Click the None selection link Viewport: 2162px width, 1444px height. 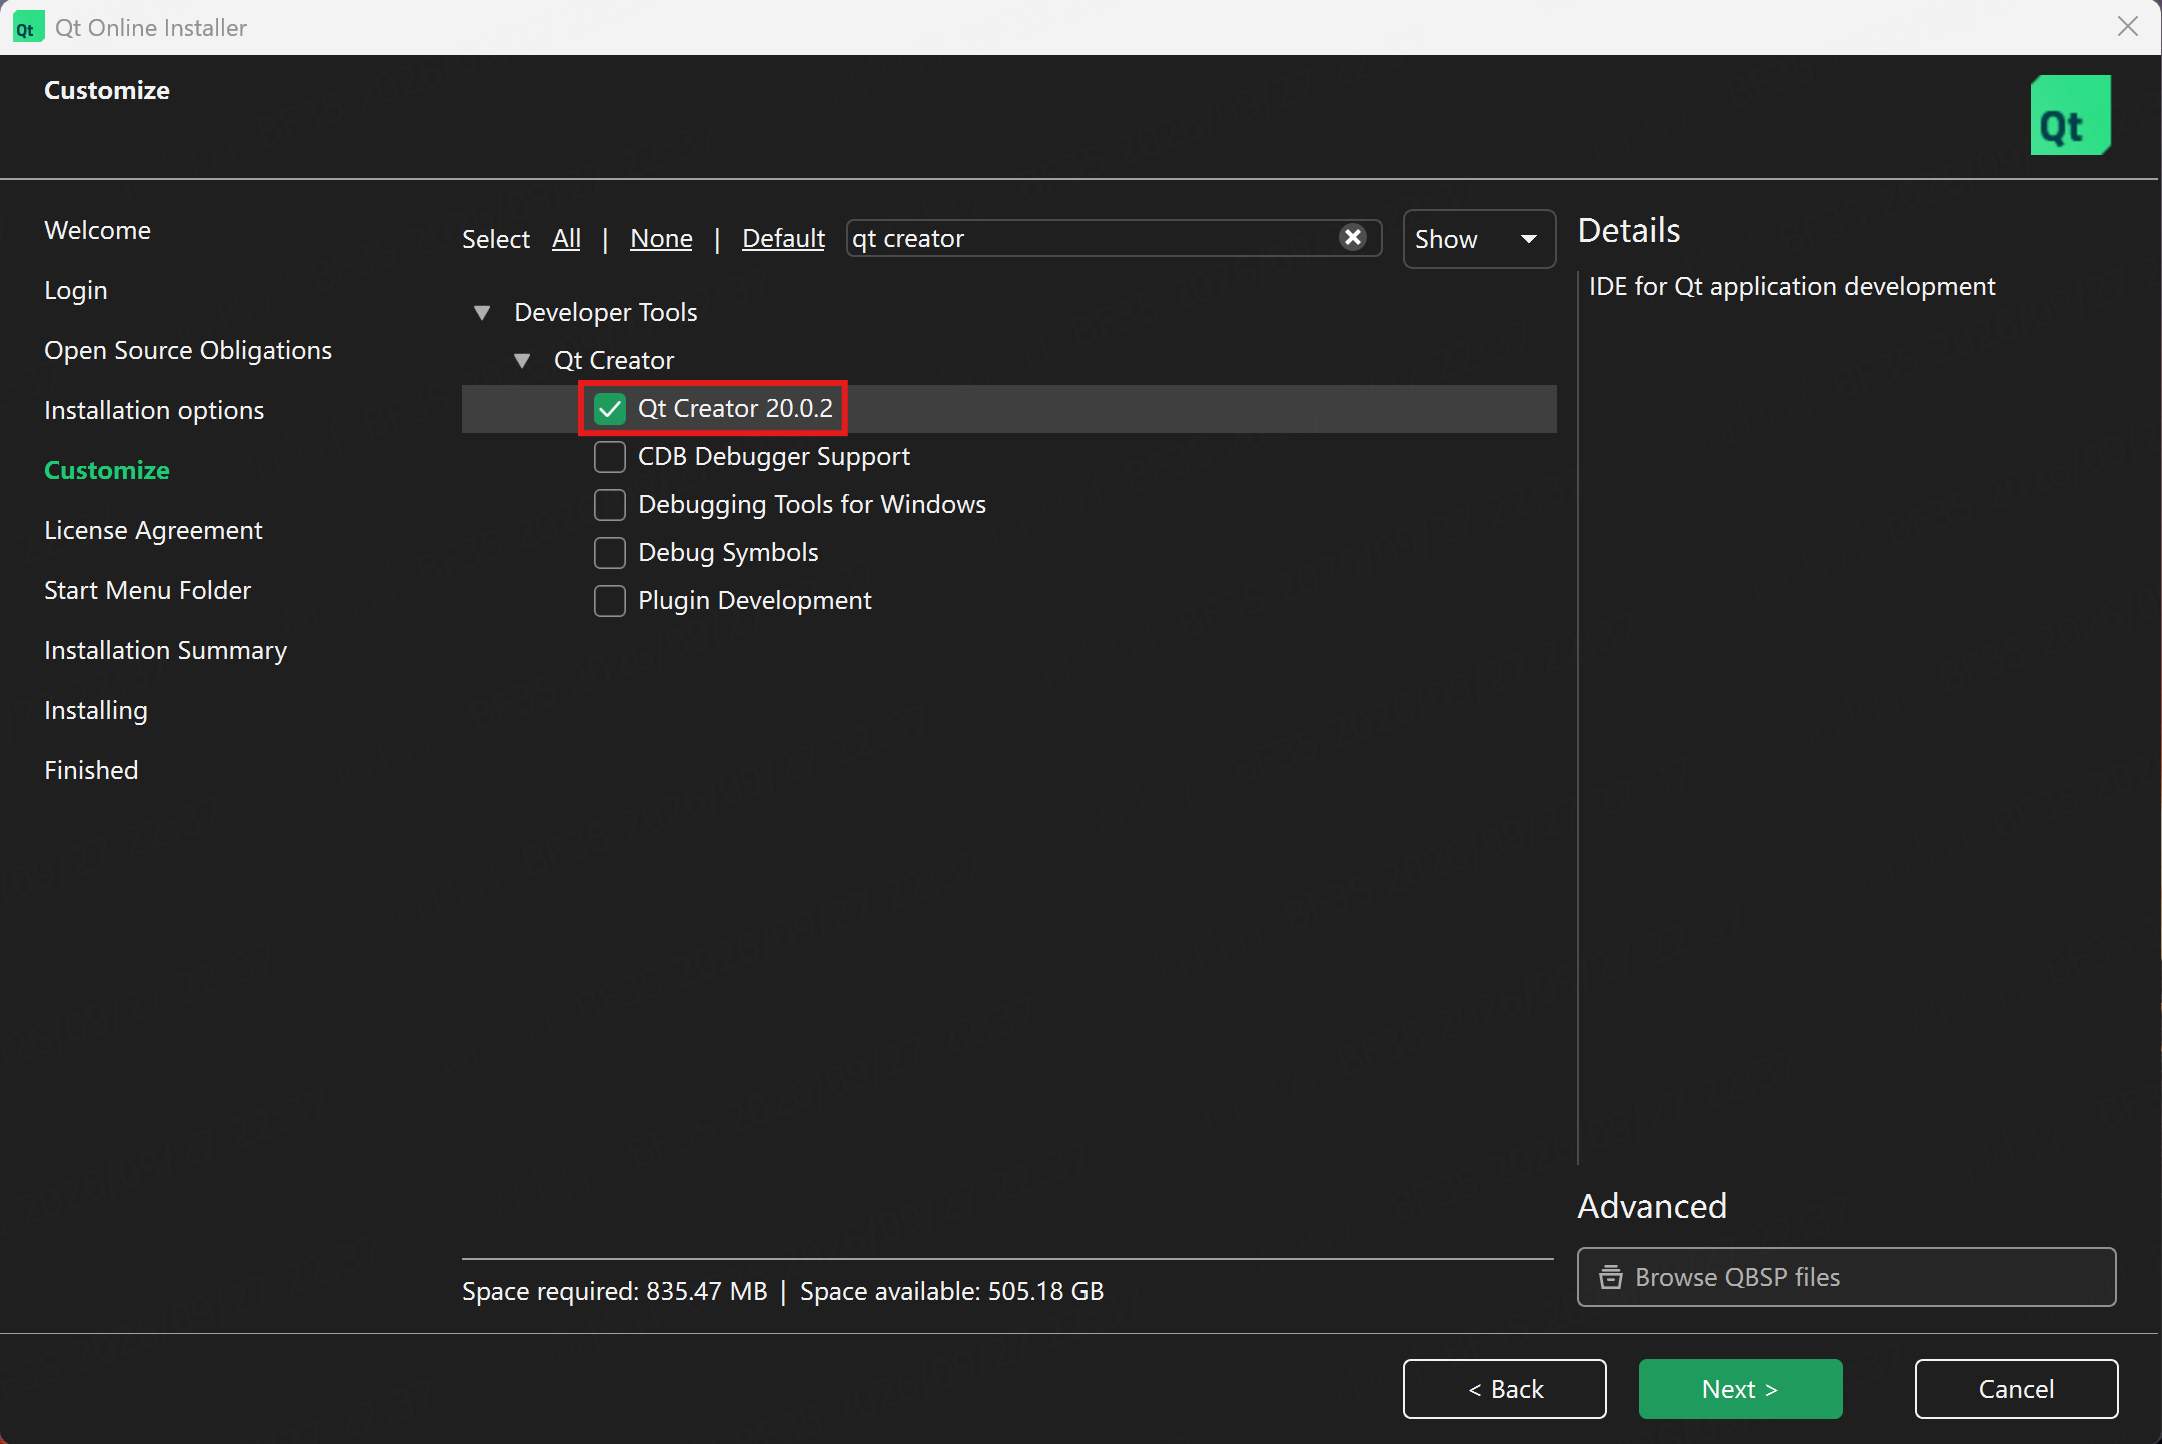[661, 239]
